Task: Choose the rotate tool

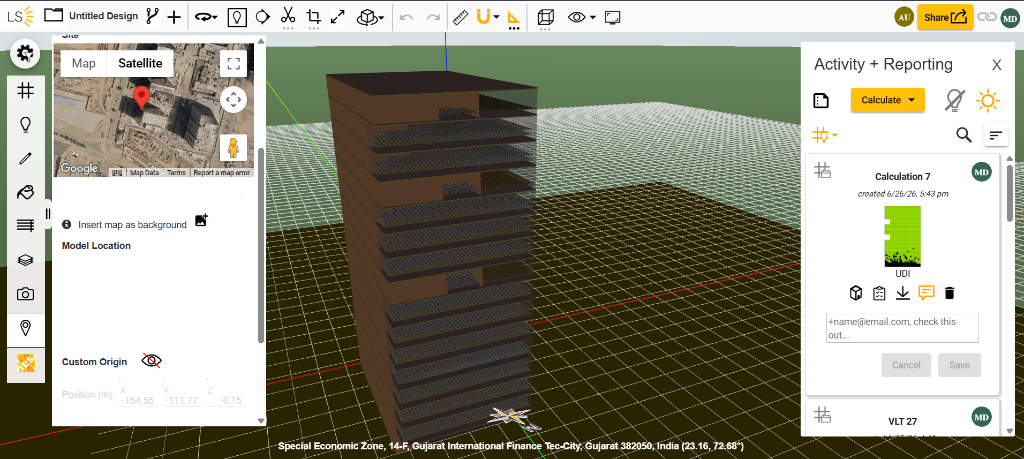Action: click(263, 17)
